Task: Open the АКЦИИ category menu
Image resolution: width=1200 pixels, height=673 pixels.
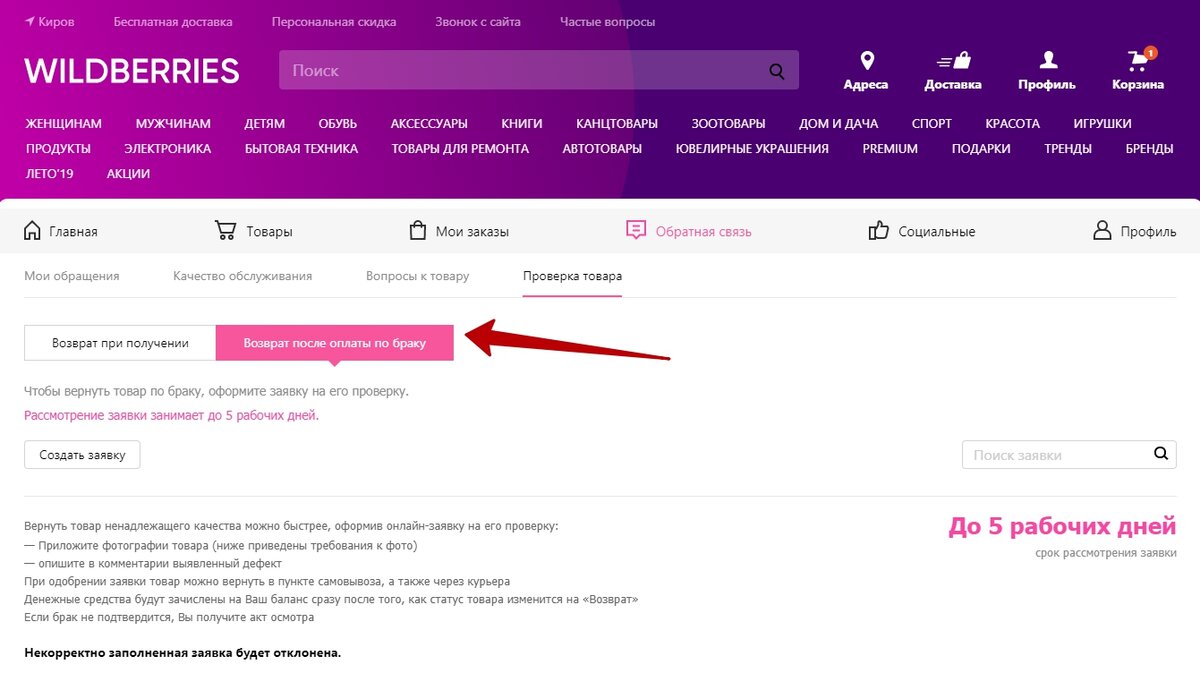Action: coord(128,174)
